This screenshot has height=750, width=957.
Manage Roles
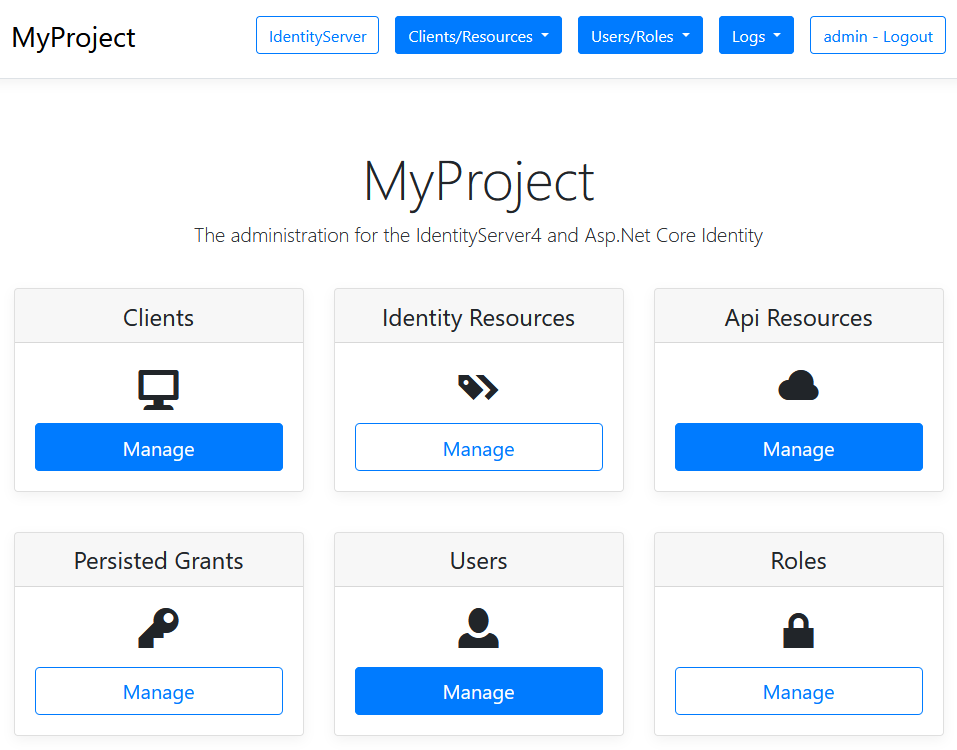click(798, 691)
